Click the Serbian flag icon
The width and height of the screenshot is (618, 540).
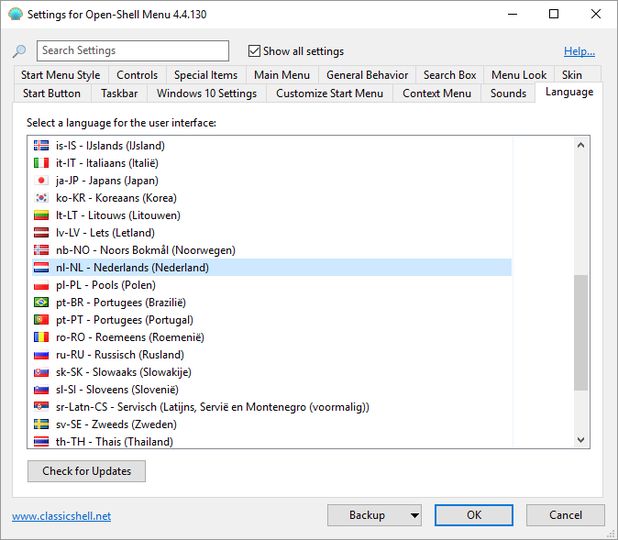(x=41, y=407)
